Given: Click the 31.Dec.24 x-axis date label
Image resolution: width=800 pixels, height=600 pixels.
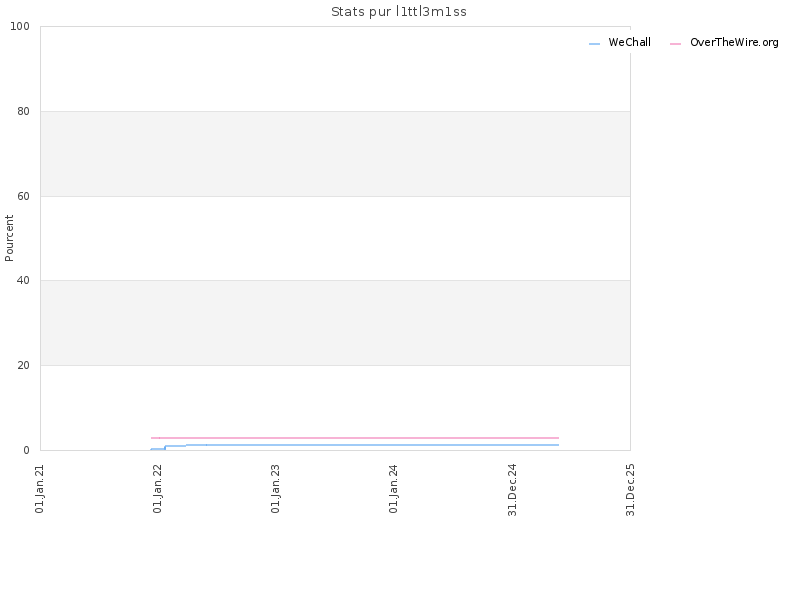Looking at the screenshot, I should coord(512,490).
